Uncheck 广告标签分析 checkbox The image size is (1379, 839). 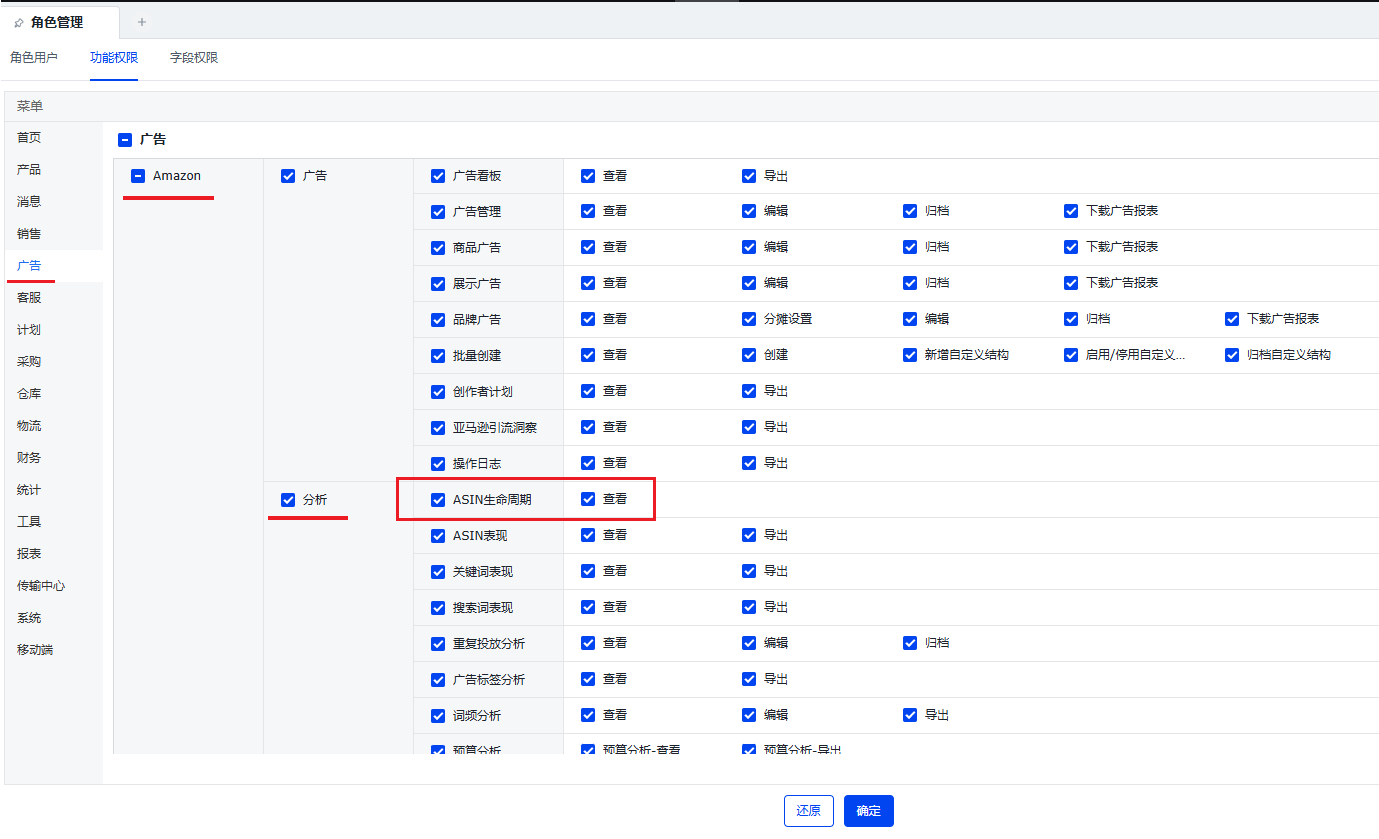[x=438, y=680]
